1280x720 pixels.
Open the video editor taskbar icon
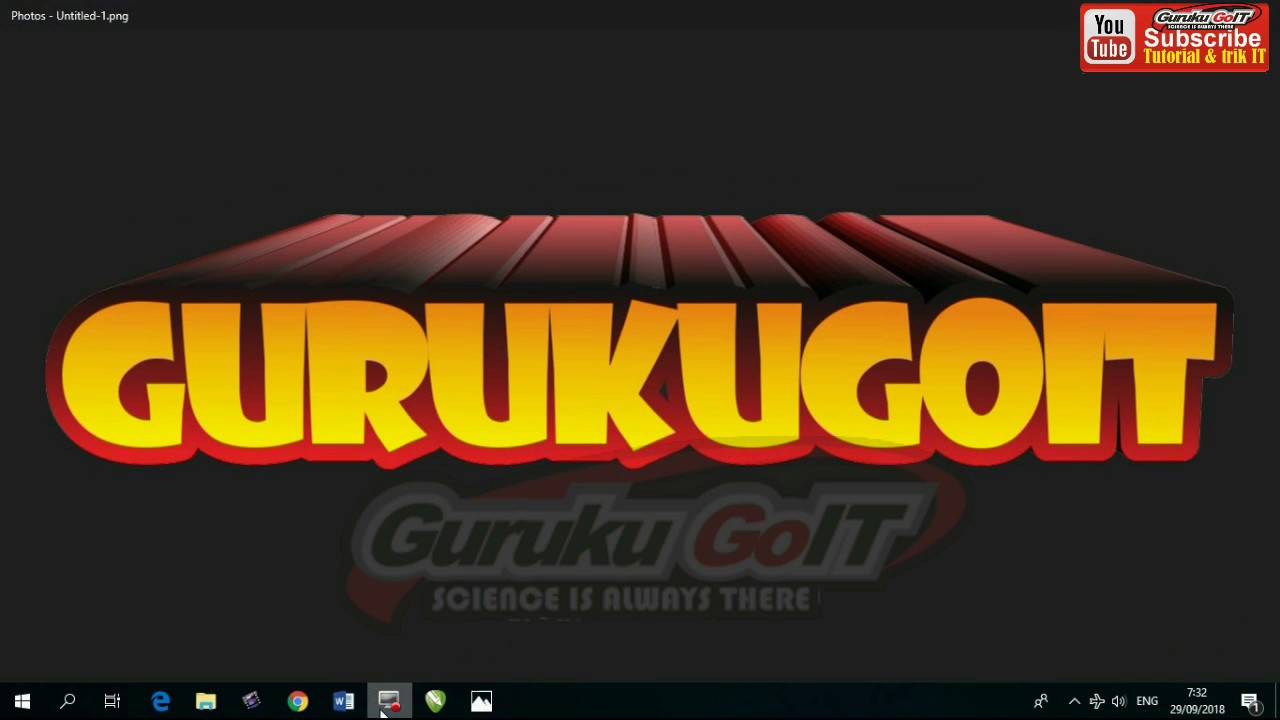pyautogui.click(x=251, y=701)
